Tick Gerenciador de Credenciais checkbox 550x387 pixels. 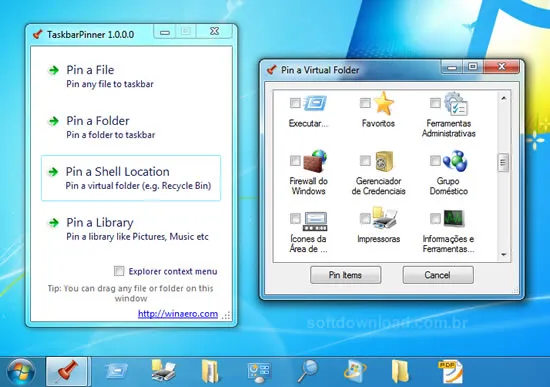click(x=365, y=161)
